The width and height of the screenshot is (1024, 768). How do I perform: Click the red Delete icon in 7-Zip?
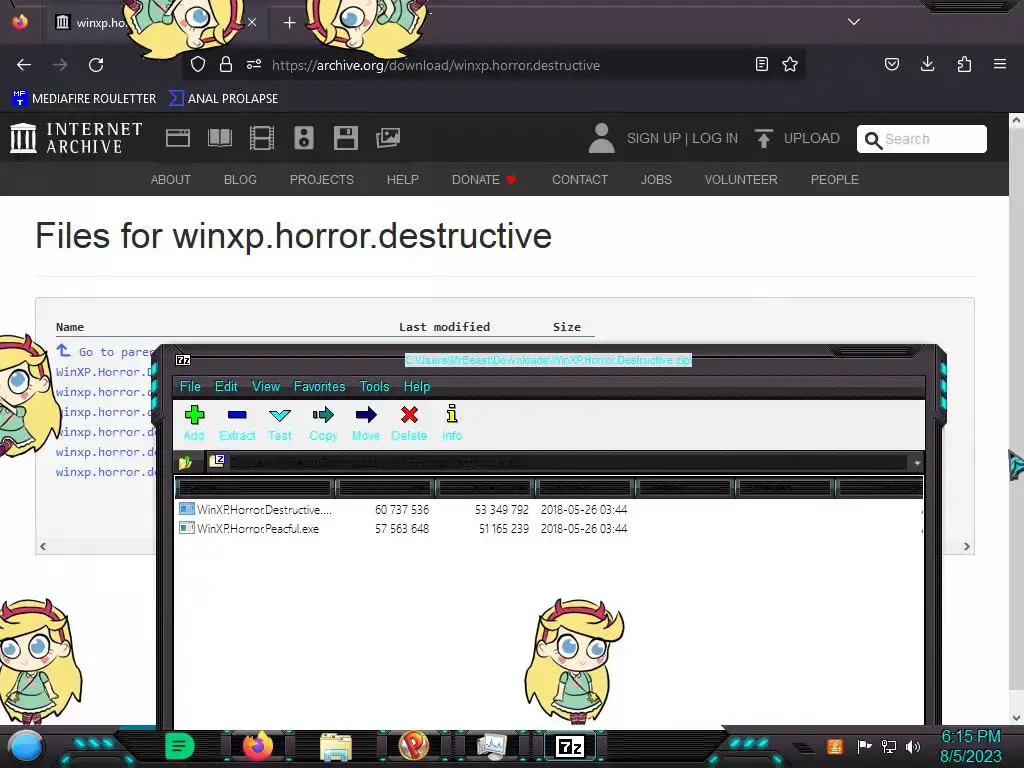coord(409,423)
